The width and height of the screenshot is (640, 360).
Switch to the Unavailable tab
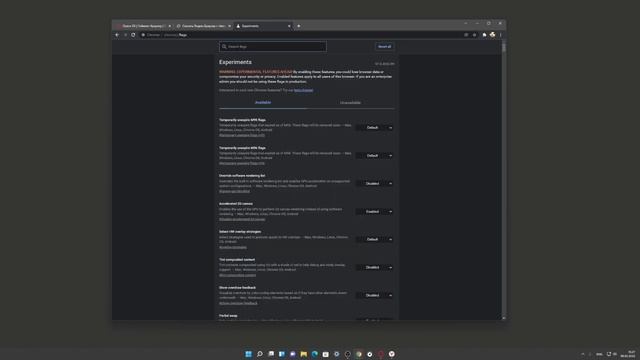tap(350, 103)
